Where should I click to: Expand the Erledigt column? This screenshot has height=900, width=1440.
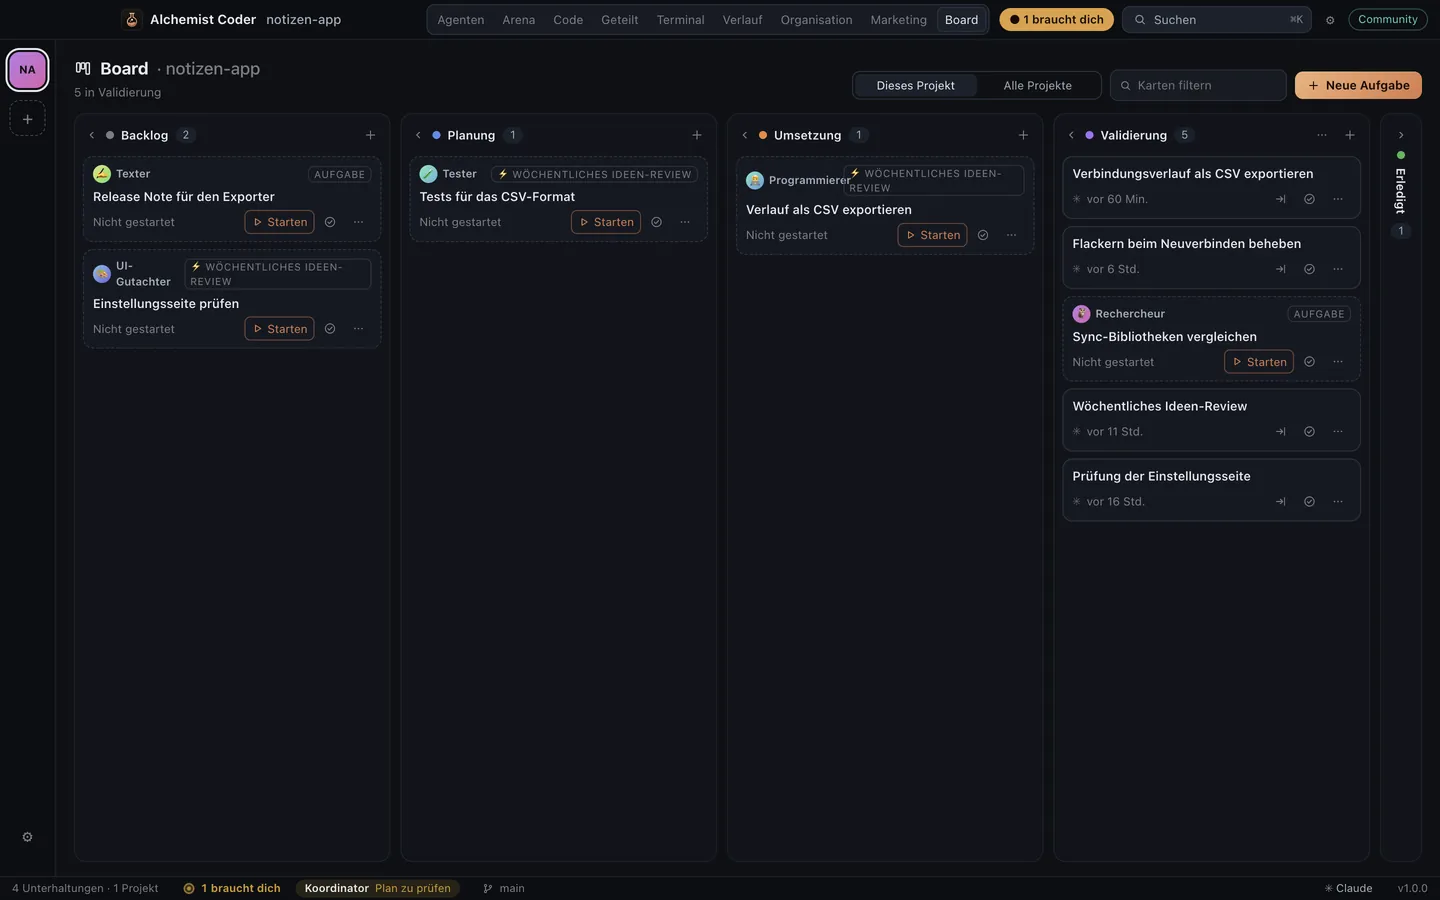tap(1401, 135)
